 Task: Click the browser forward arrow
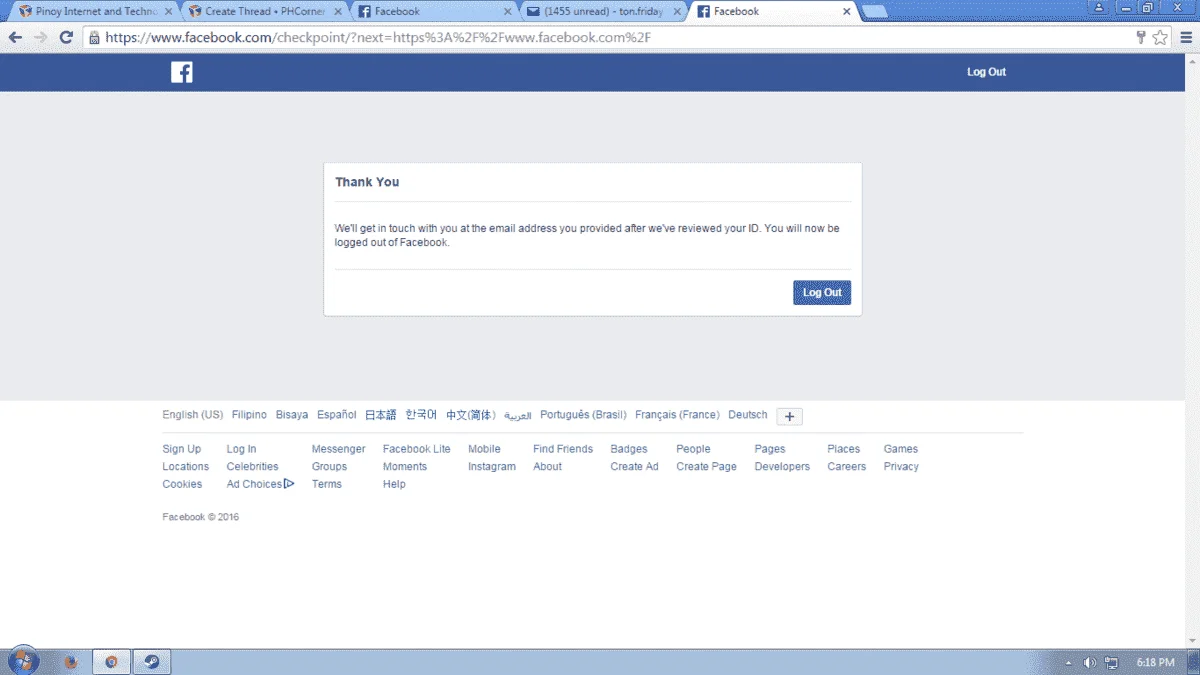(40, 37)
